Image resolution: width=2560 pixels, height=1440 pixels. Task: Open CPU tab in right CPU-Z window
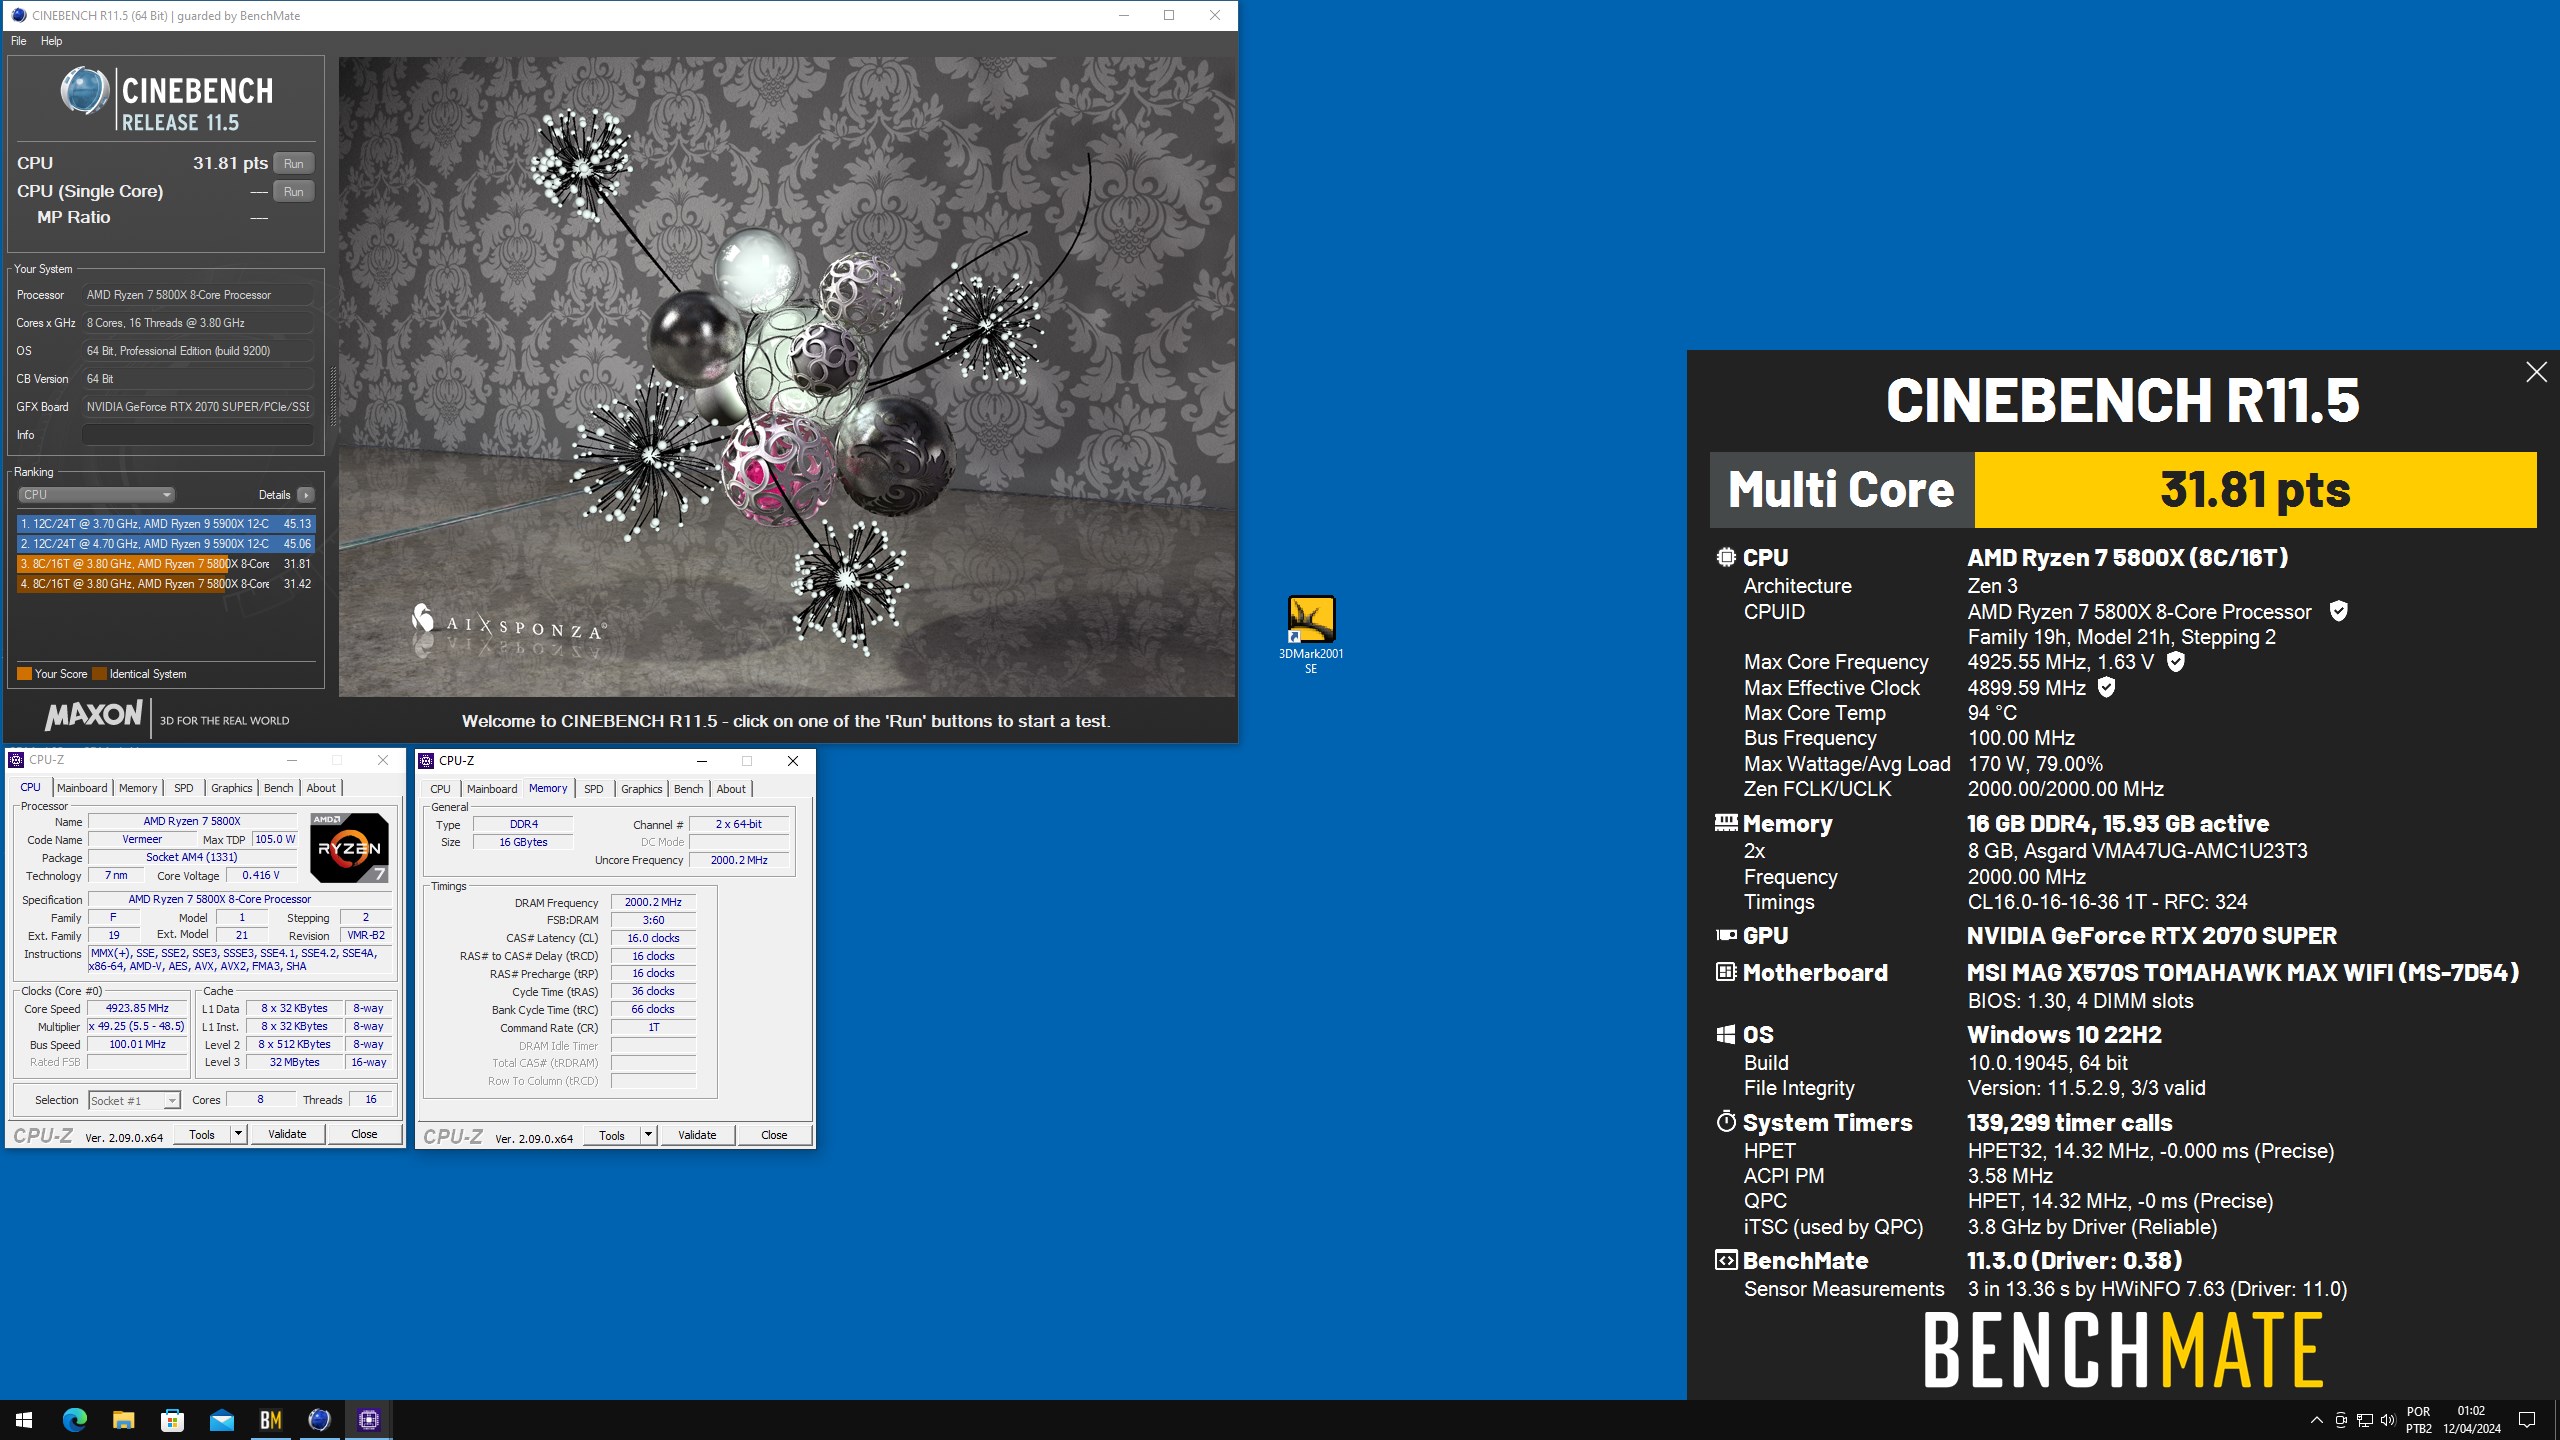(x=440, y=789)
